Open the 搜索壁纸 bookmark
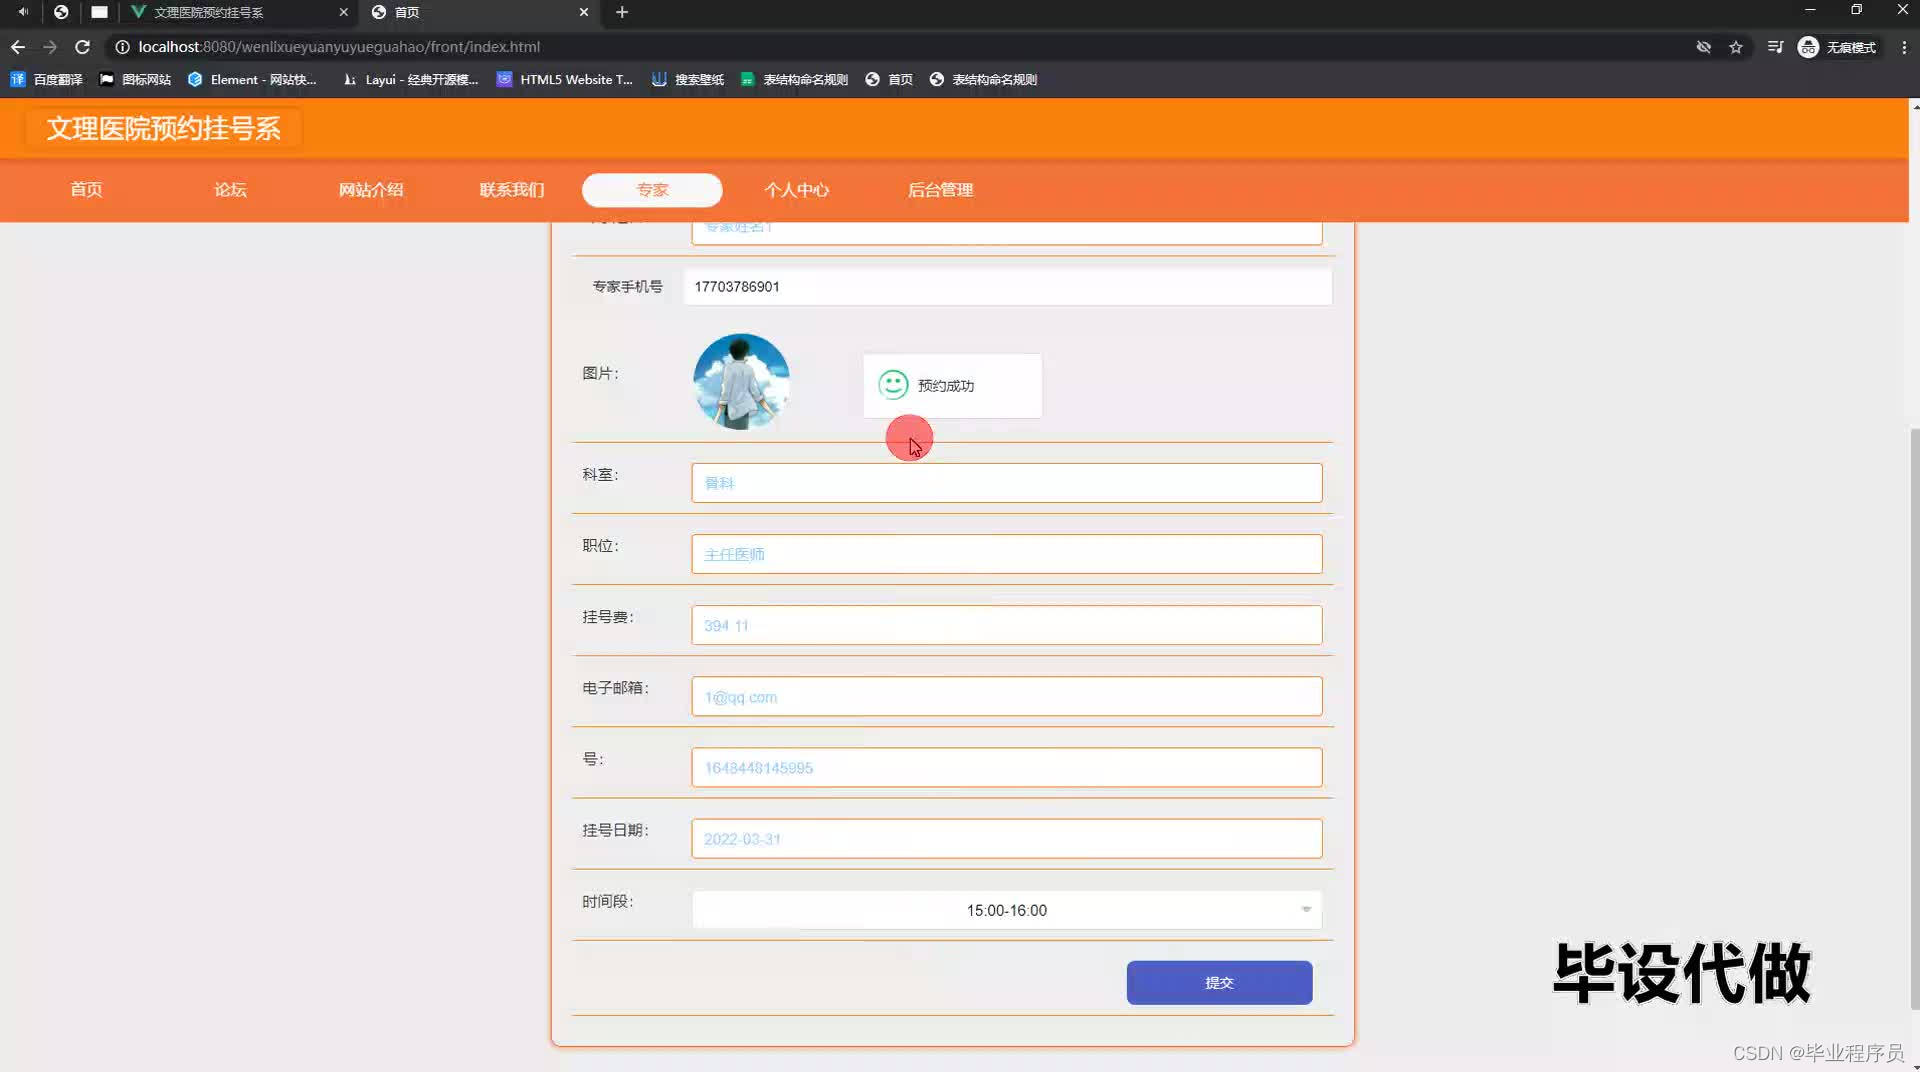1920x1072 pixels. point(687,79)
